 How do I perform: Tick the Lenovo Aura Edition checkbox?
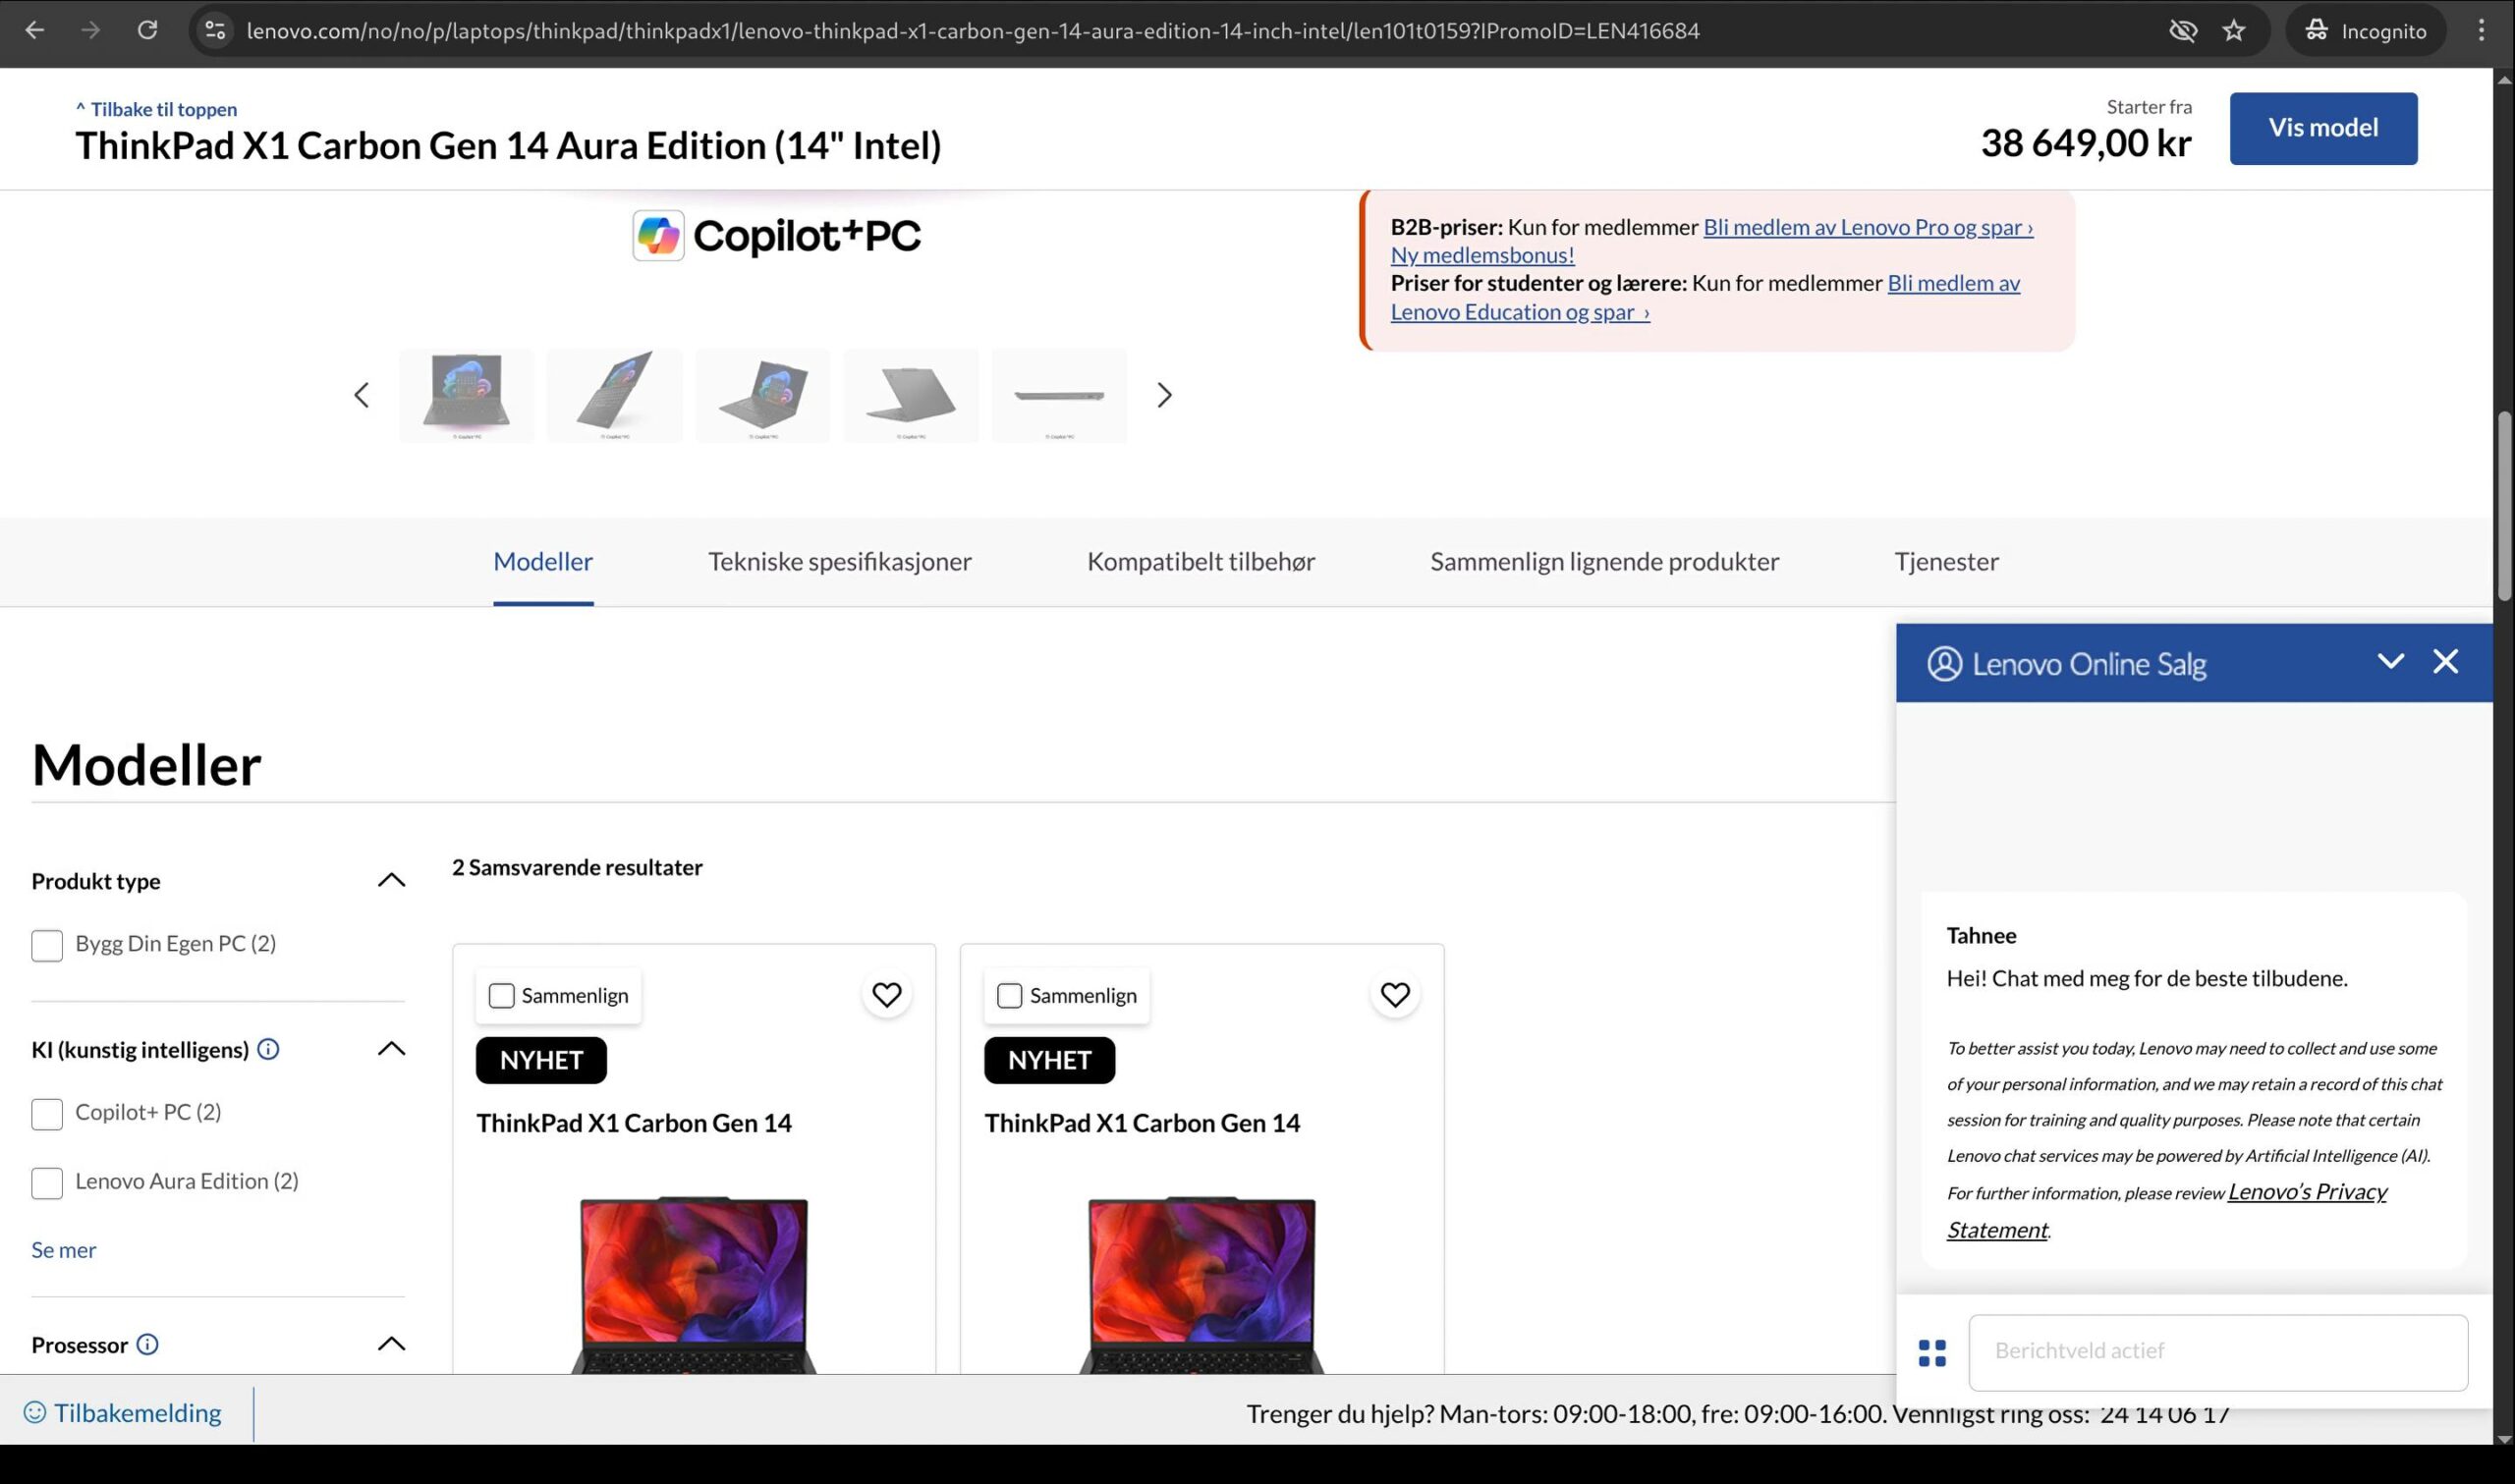coord(47,1182)
